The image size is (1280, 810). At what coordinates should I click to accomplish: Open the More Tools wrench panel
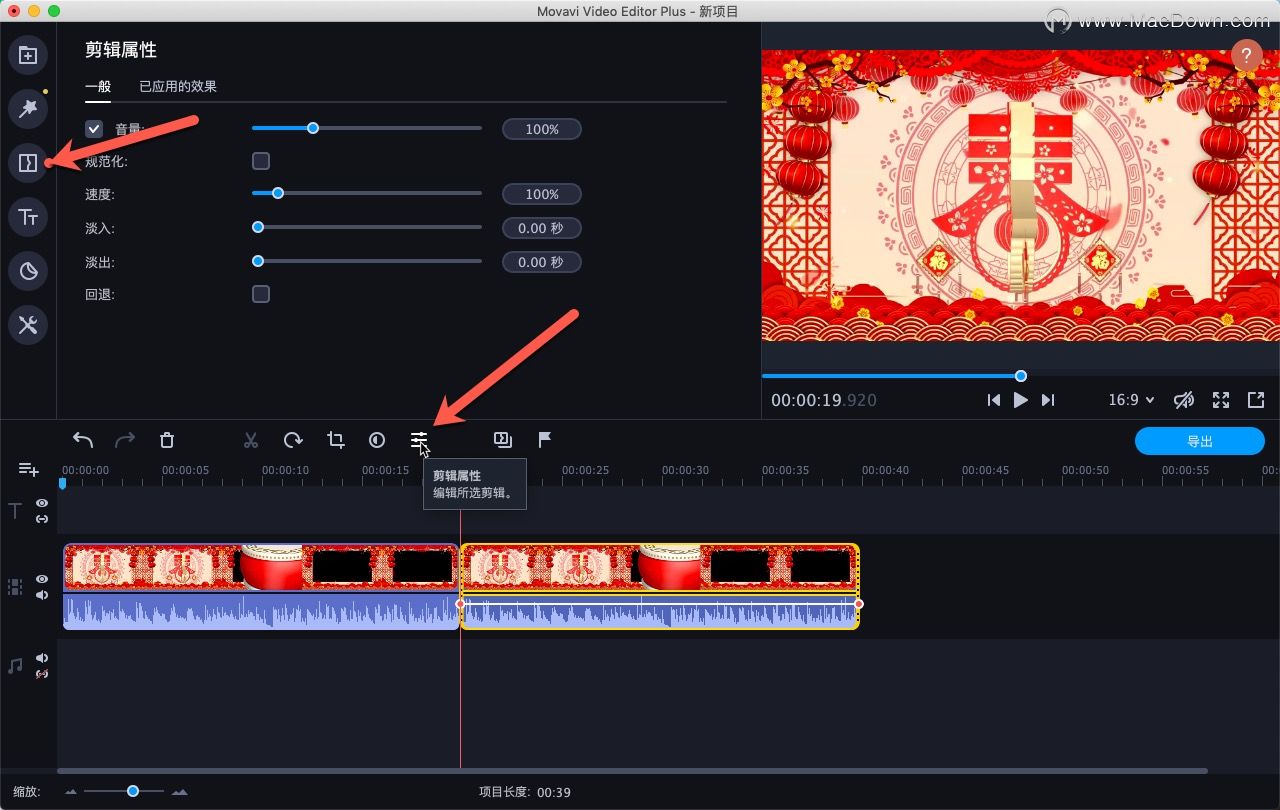(x=28, y=325)
